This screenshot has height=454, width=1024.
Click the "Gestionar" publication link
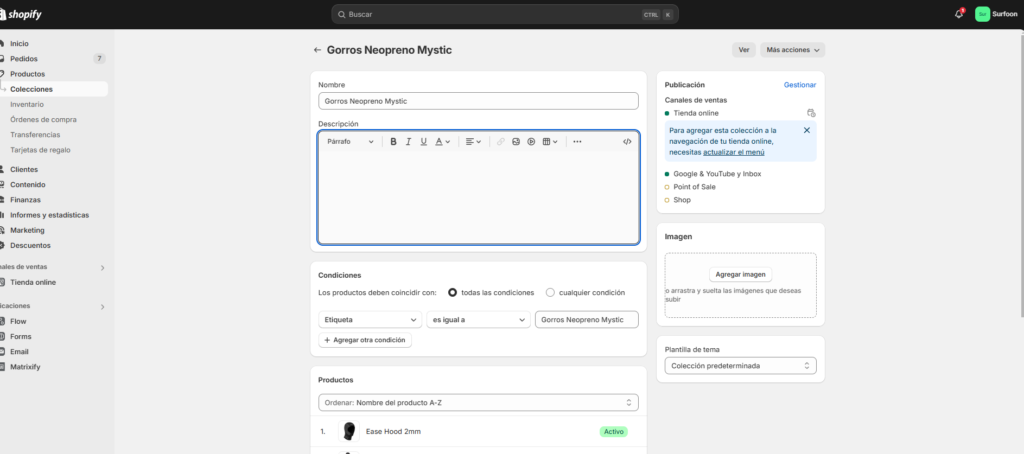pos(800,85)
